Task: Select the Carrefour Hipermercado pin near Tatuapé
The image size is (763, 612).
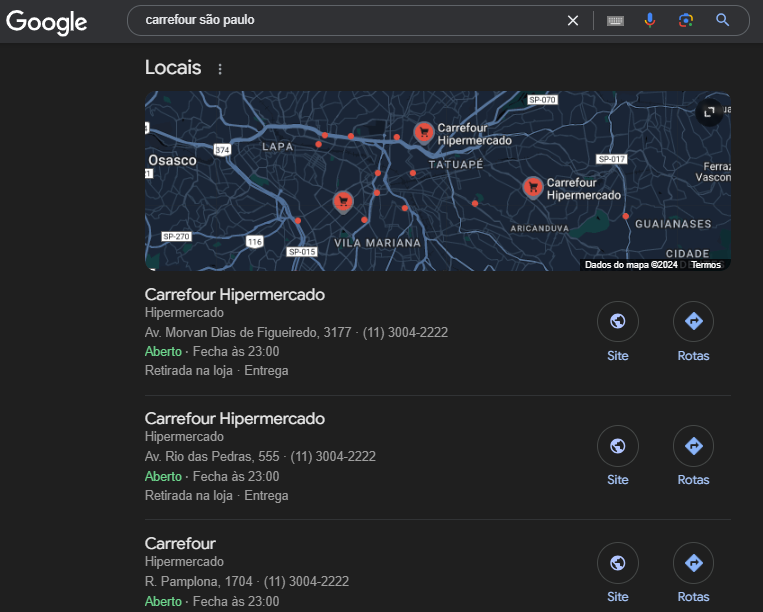Action: (x=424, y=132)
